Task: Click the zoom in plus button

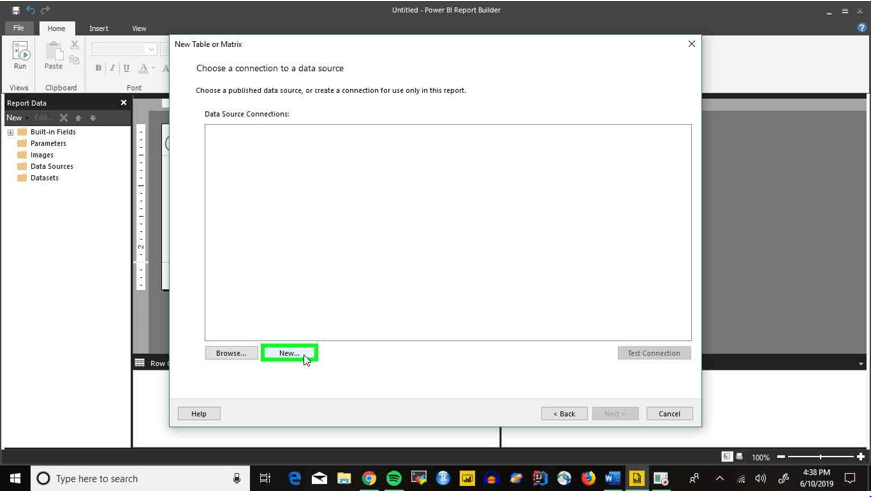Action: (861, 457)
